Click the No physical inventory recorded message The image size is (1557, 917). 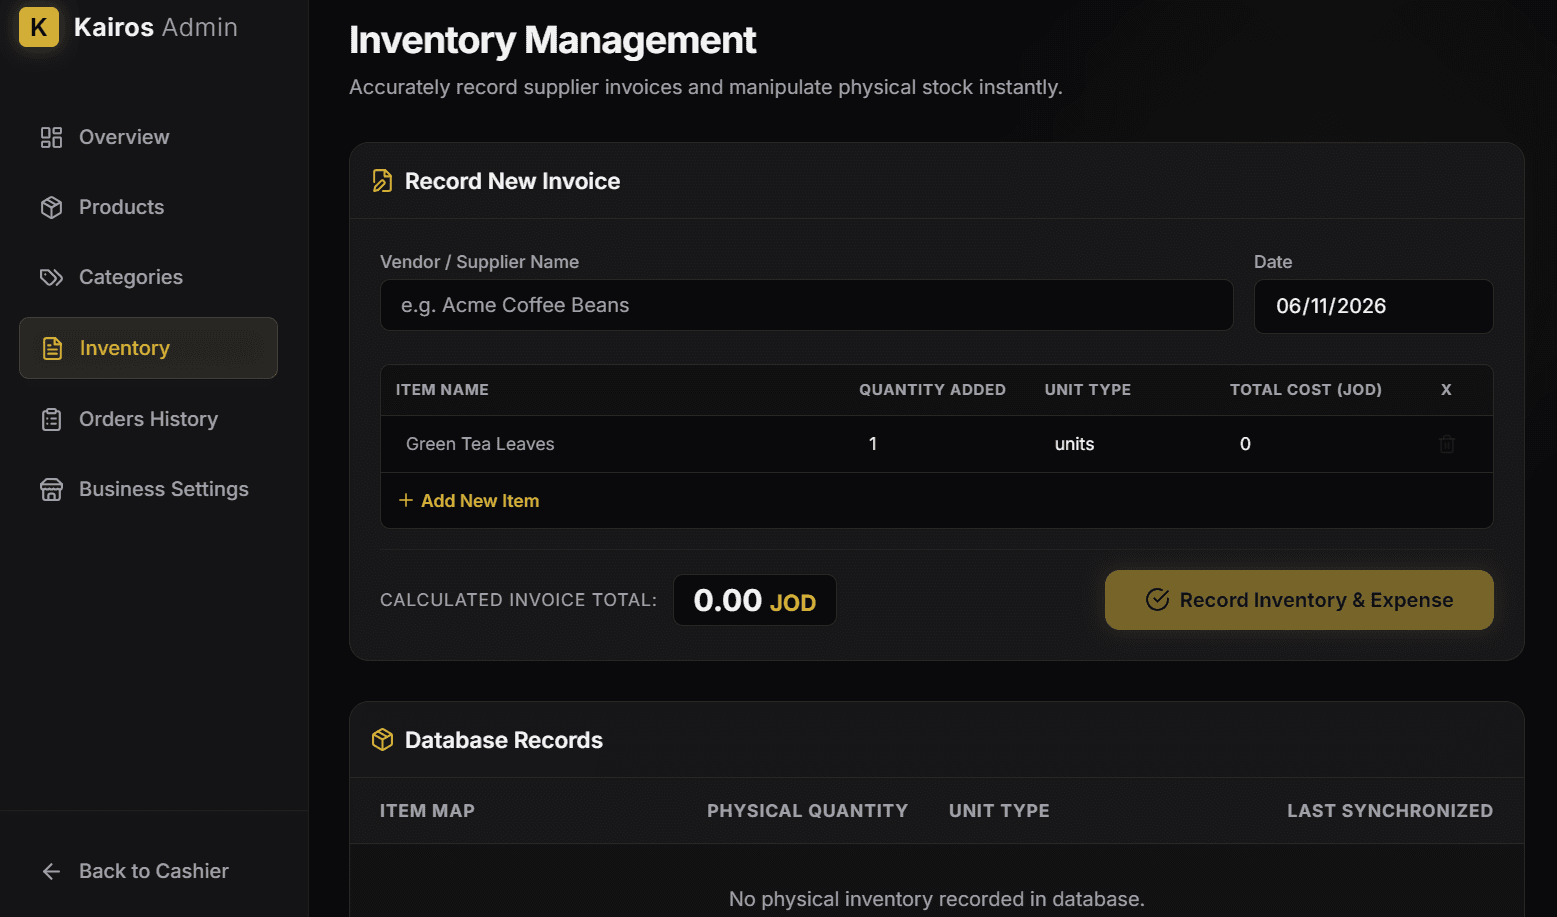click(x=937, y=899)
